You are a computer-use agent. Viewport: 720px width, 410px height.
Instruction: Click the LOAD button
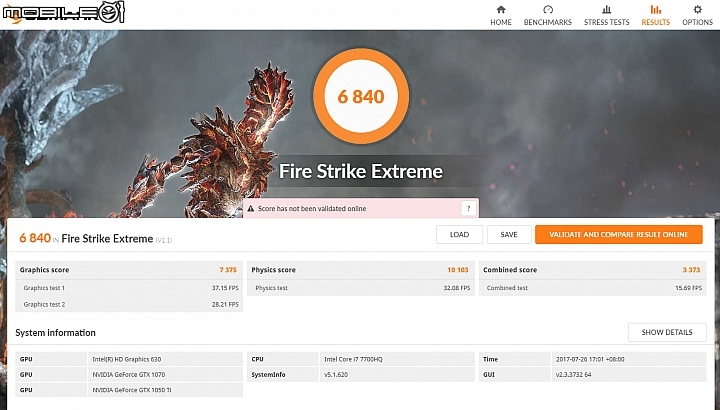(459, 235)
